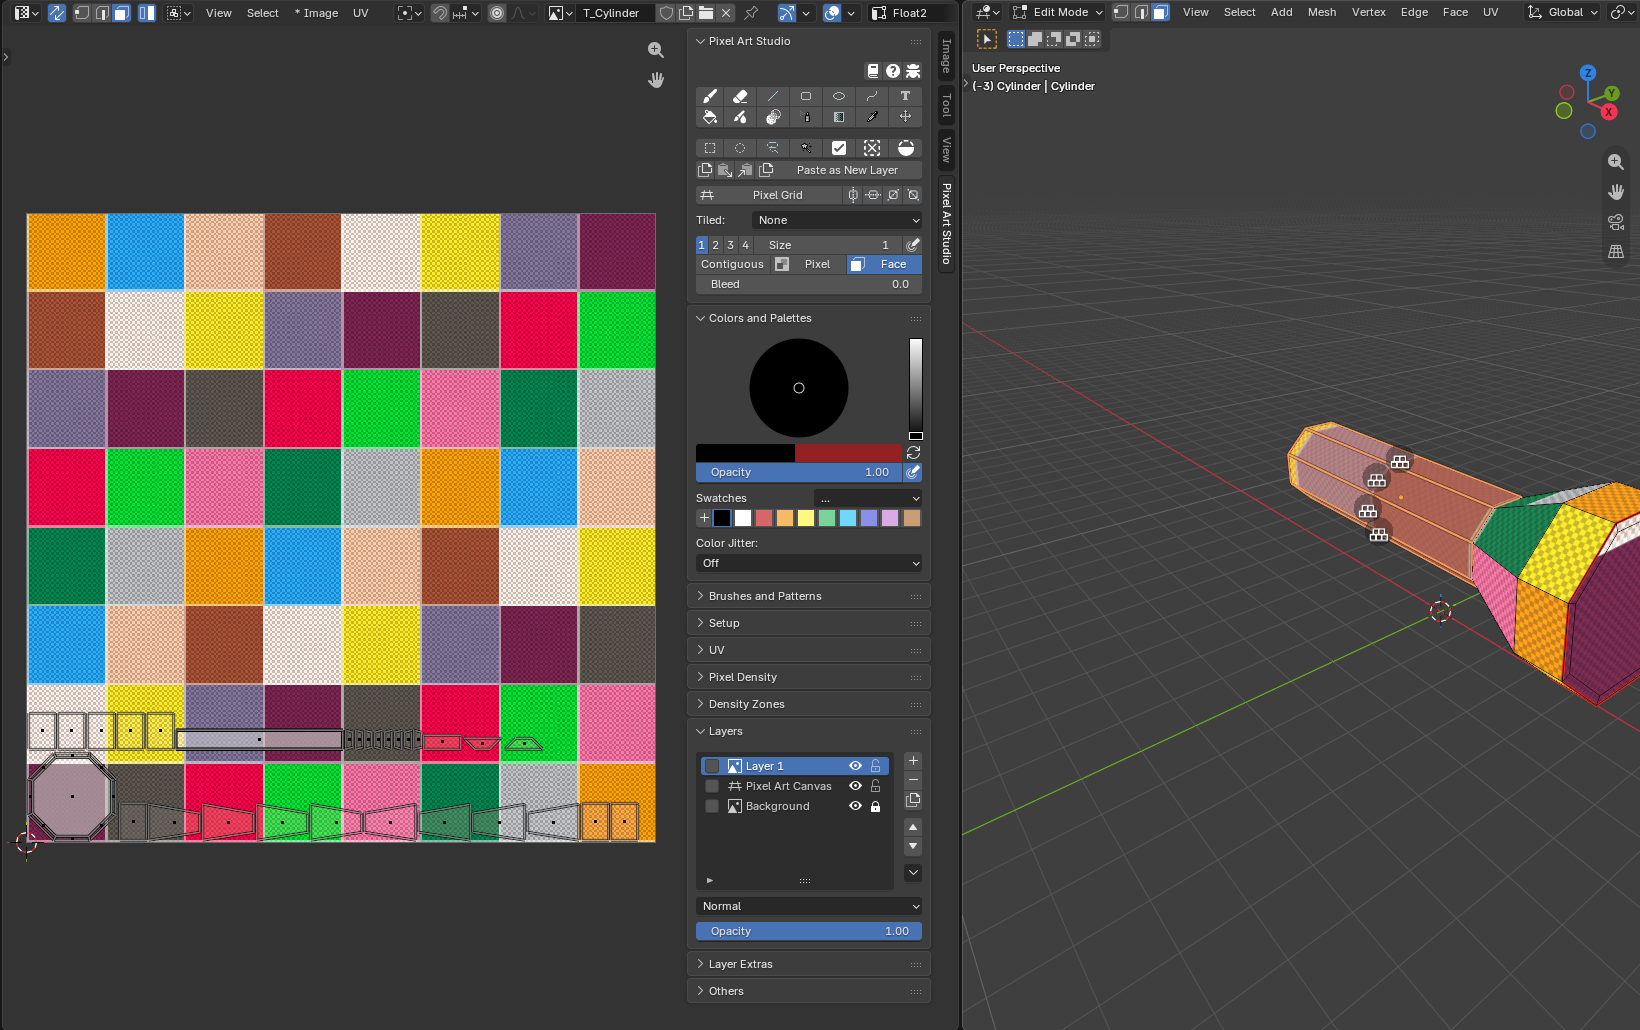Screen dimensions: 1640x1030
Task: Toggle the Pixel Grid button
Action: pyautogui.click(x=768, y=195)
